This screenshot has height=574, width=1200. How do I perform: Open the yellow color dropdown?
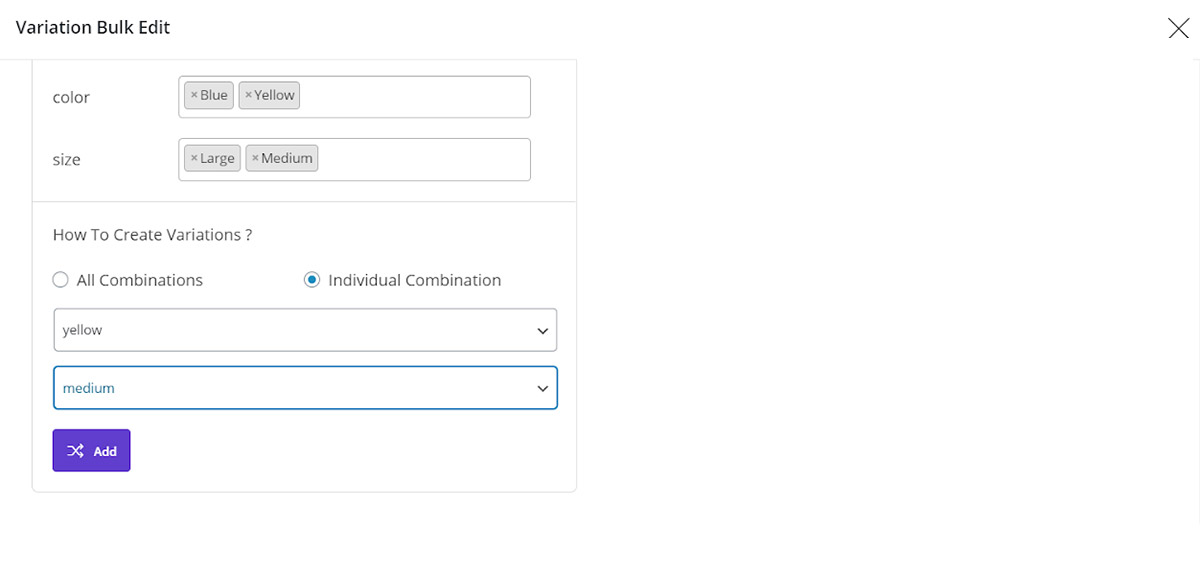tap(305, 330)
